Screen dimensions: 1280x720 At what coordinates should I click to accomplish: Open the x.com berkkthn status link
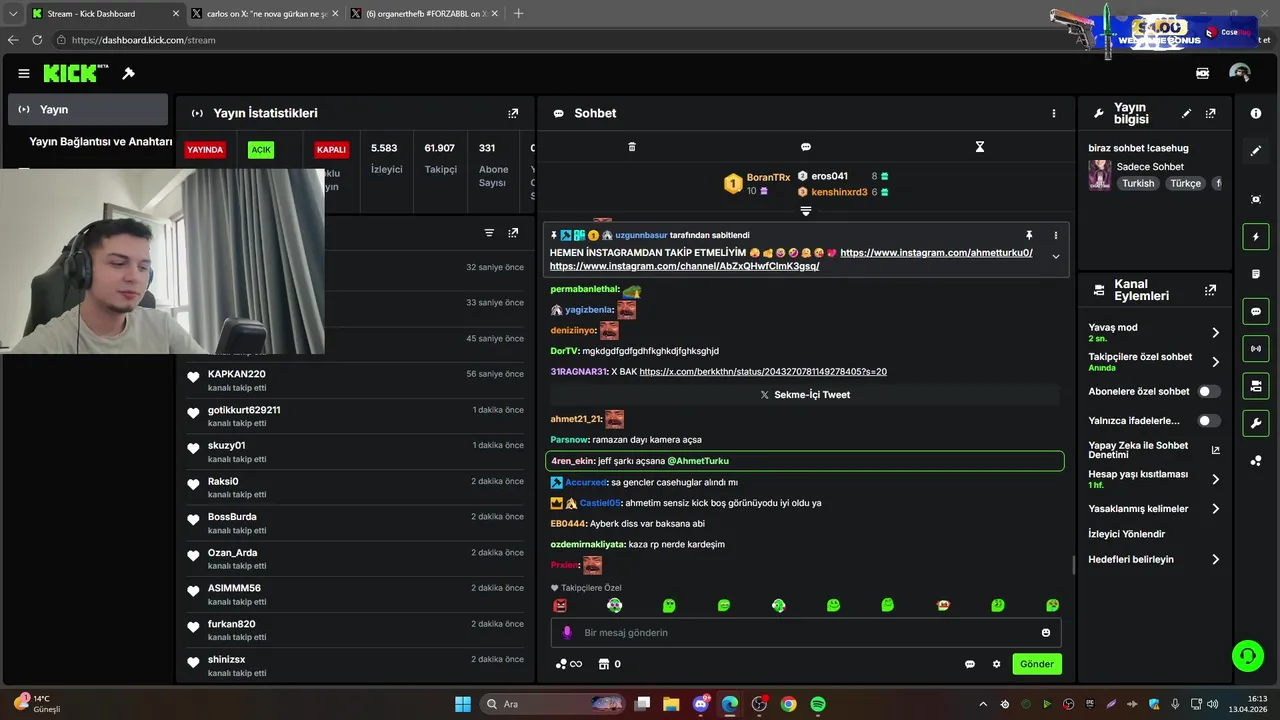pos(763,372)
